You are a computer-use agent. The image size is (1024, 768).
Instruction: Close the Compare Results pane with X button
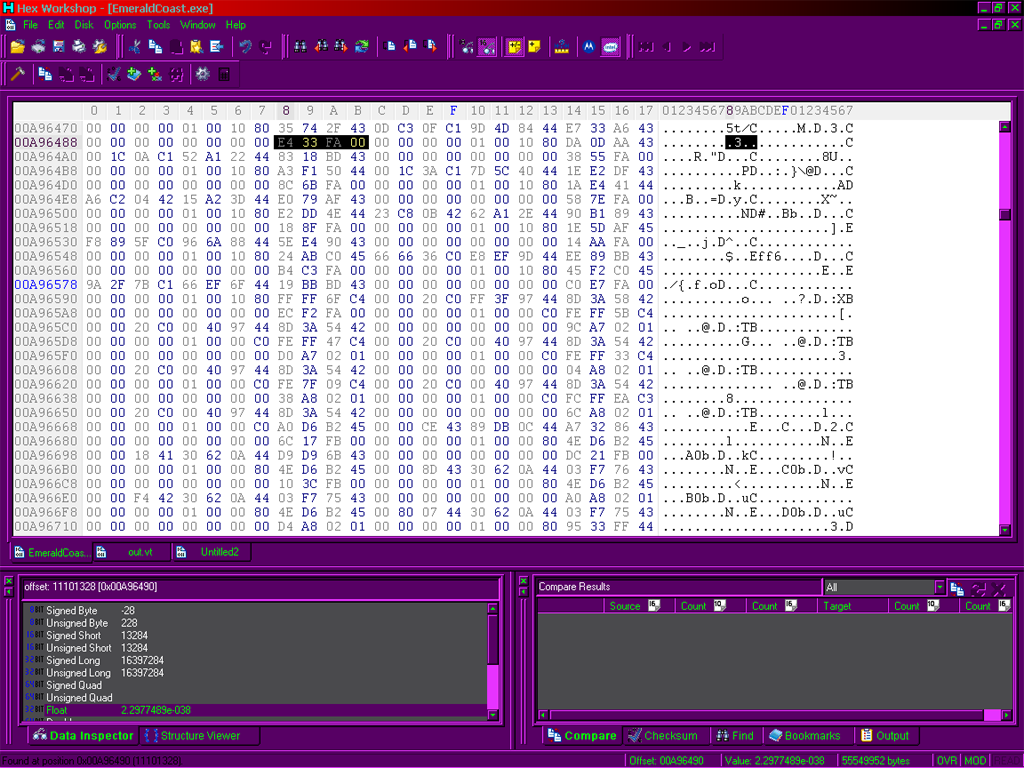pos(523,581)
